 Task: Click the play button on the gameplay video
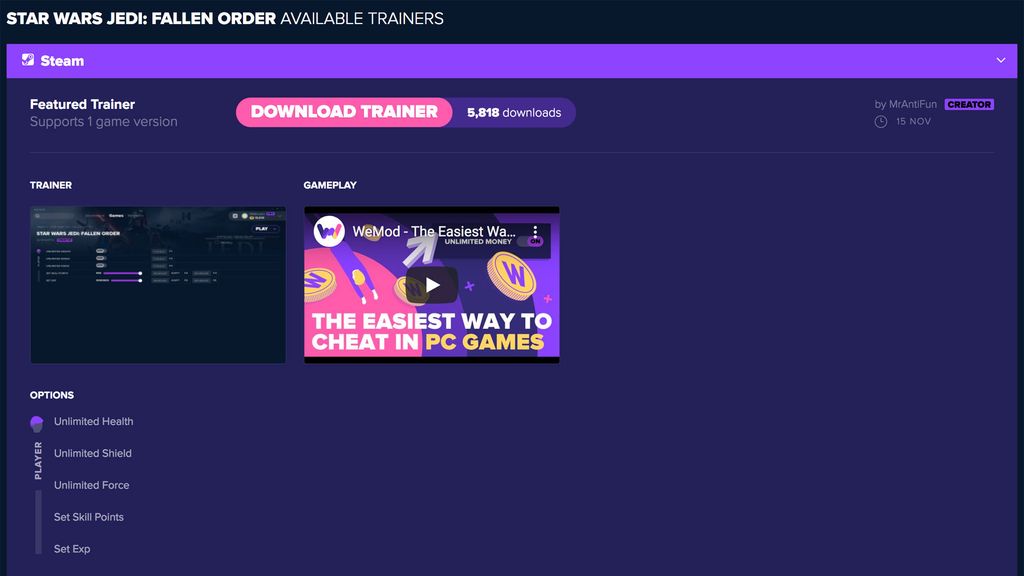(431, 284)
